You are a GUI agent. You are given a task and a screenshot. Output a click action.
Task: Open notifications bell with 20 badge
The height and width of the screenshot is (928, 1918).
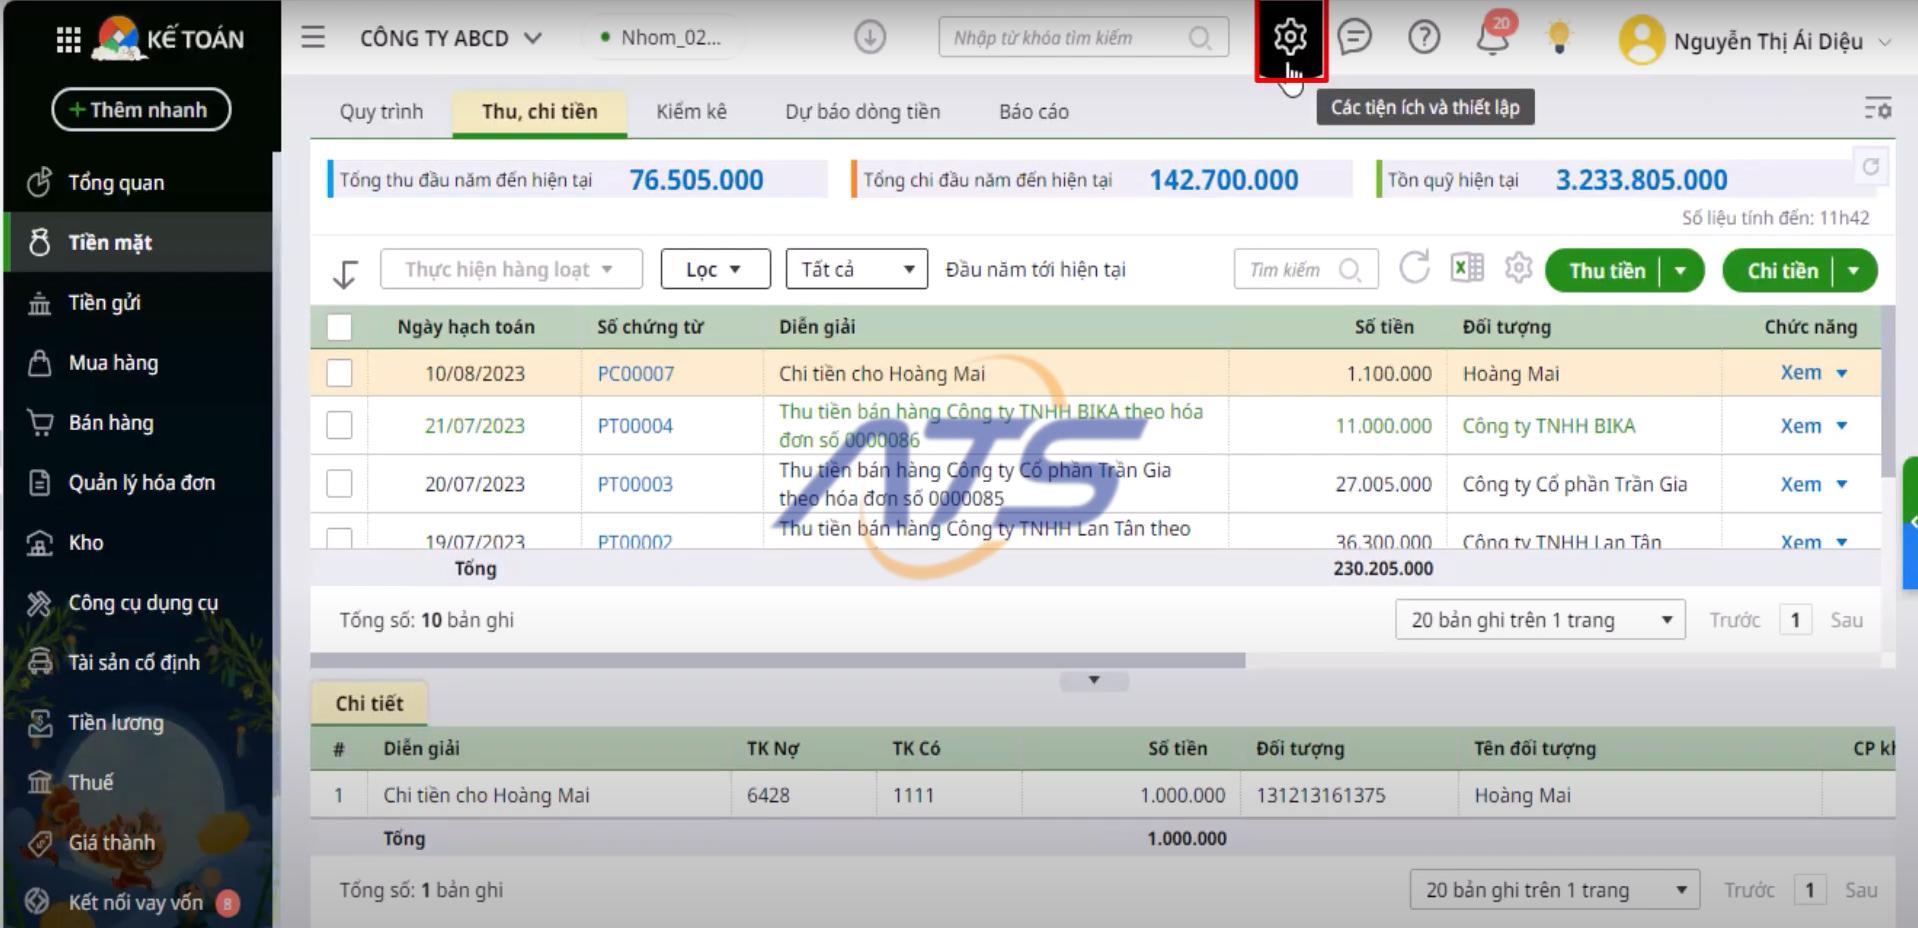[x=1492, y=38]
